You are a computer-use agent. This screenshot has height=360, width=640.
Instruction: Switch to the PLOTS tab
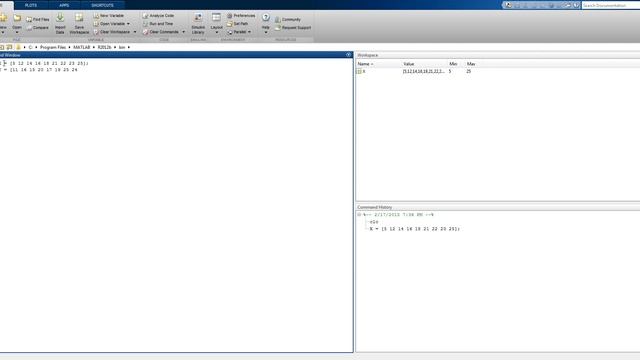(31, 5)
